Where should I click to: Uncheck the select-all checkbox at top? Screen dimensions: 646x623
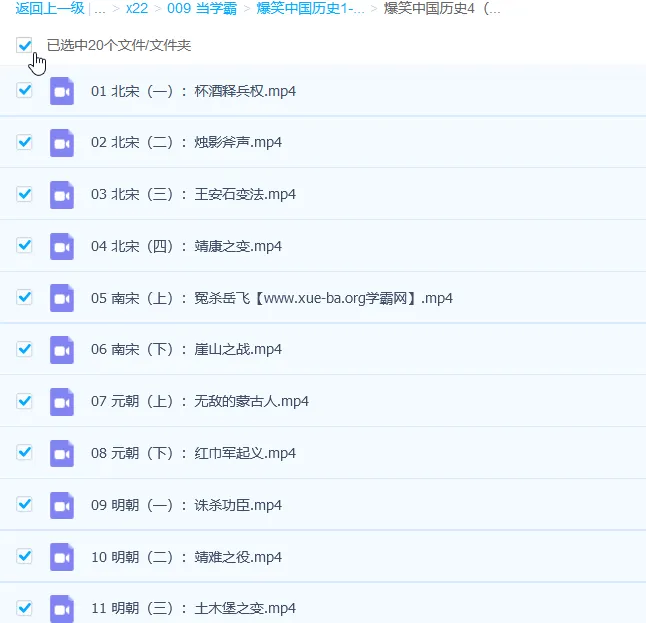click(x=24, y=45)
